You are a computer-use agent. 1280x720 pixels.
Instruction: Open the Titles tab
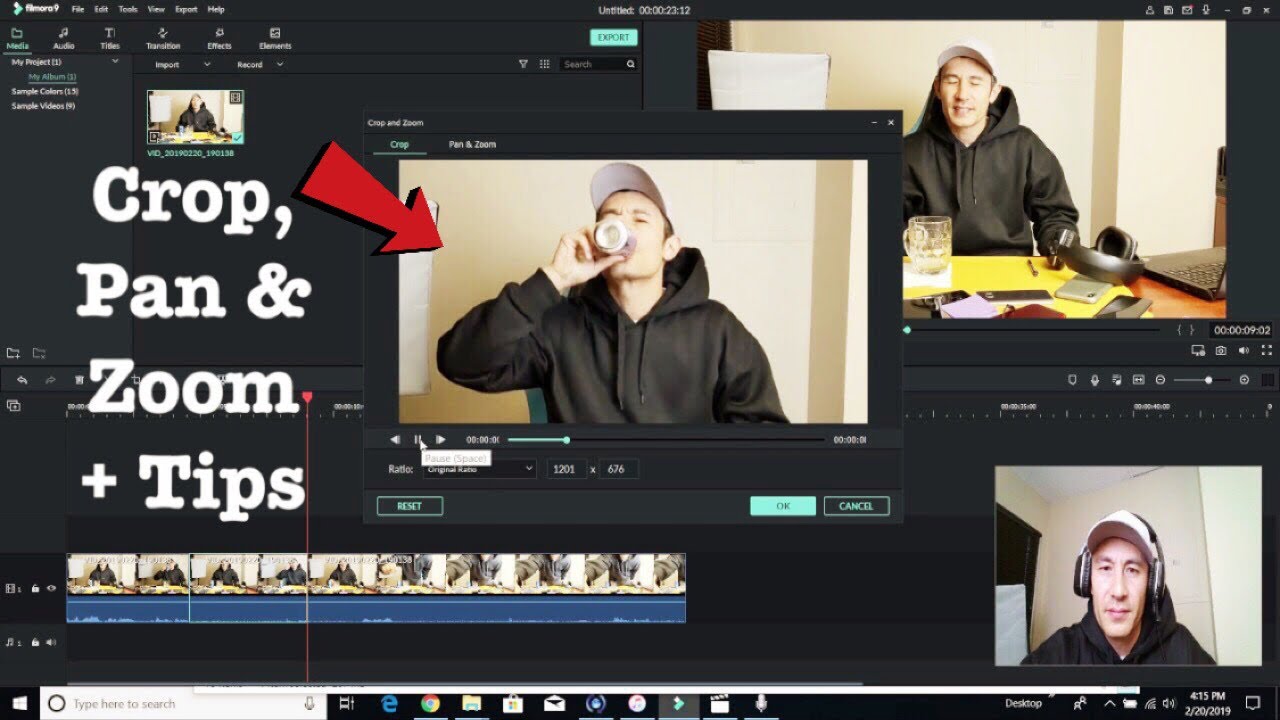pos(109,39)
